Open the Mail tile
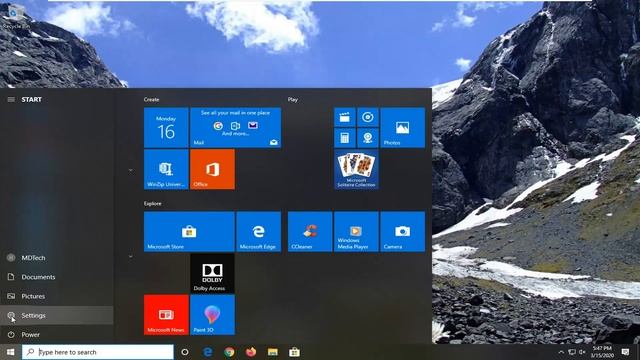The width and height of the screenshot is (640, 360). [x=236, y=128]
